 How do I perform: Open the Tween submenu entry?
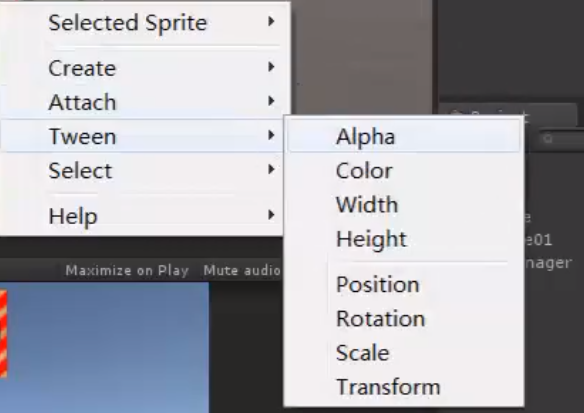[143, 136]
